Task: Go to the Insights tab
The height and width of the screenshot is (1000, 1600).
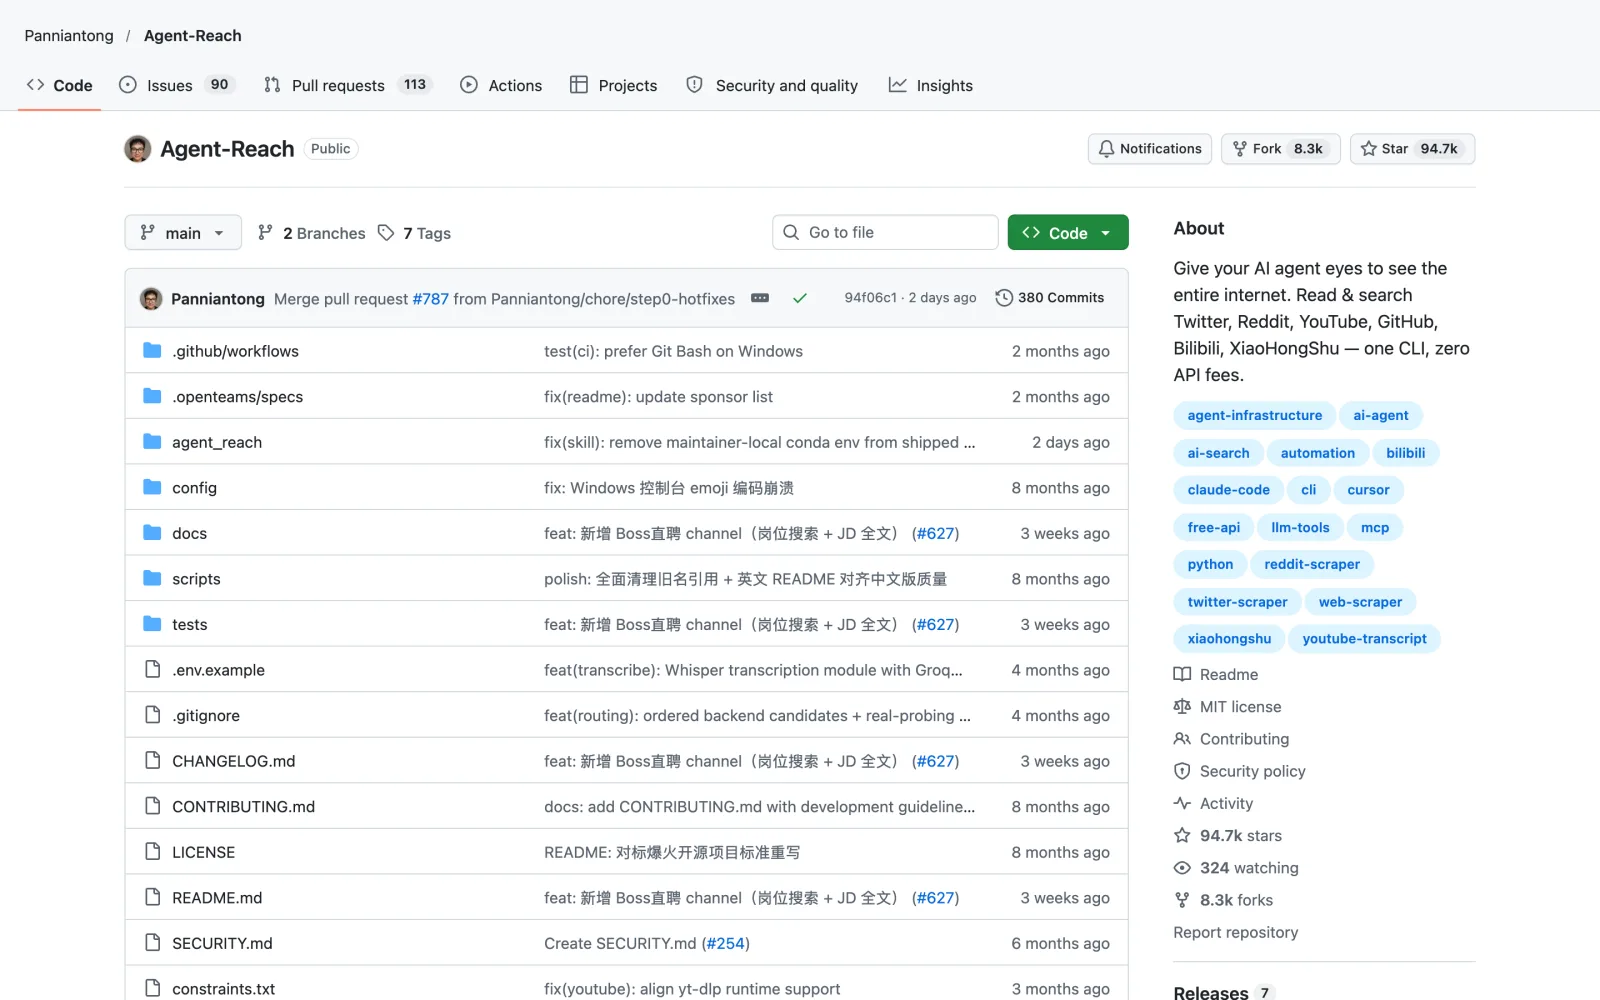Action: pyautogui.click(x=931, y=85)
